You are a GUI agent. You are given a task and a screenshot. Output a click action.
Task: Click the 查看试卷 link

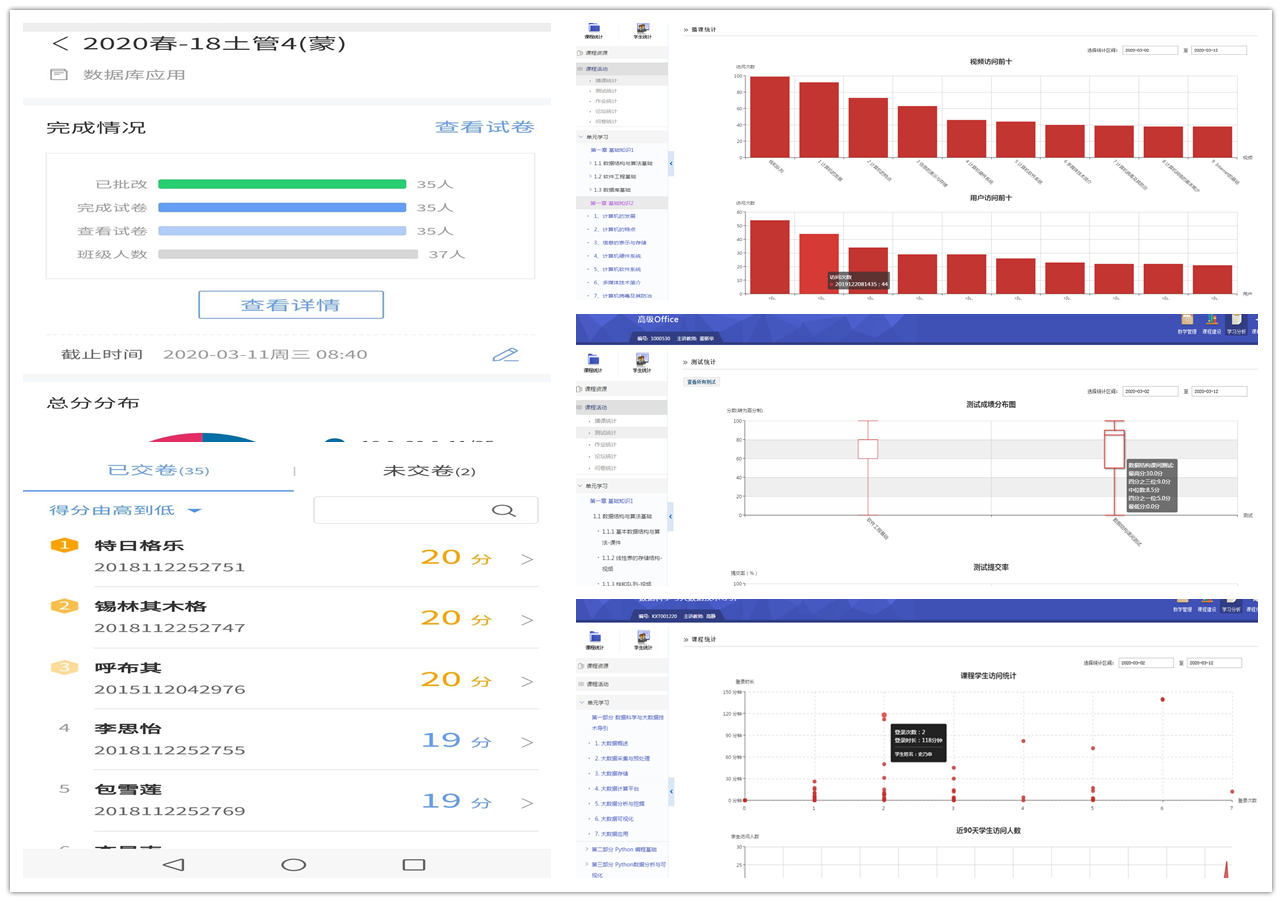pos(484,127)
